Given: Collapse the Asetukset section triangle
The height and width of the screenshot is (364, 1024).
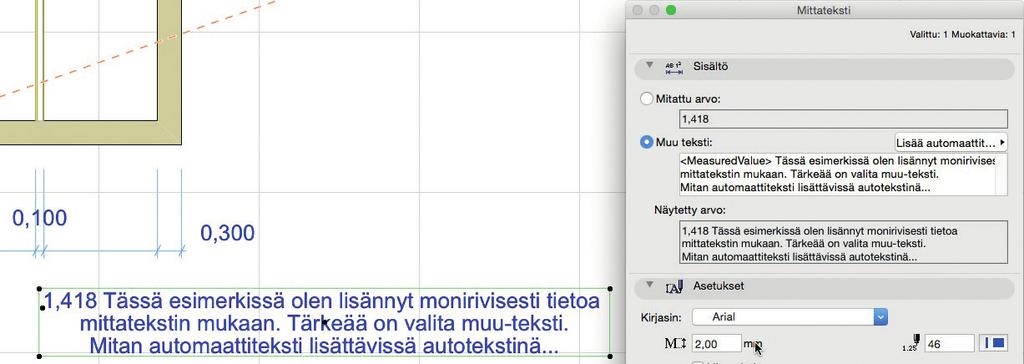Looking at the screenshot, I should (x=649, y=285).
